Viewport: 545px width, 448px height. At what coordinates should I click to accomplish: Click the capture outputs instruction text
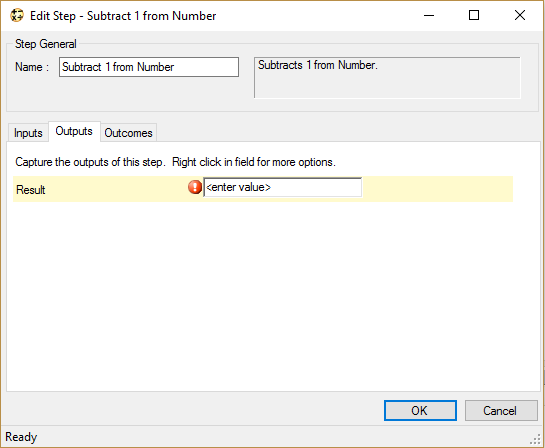pyautogui.click(x=176, y=162)
